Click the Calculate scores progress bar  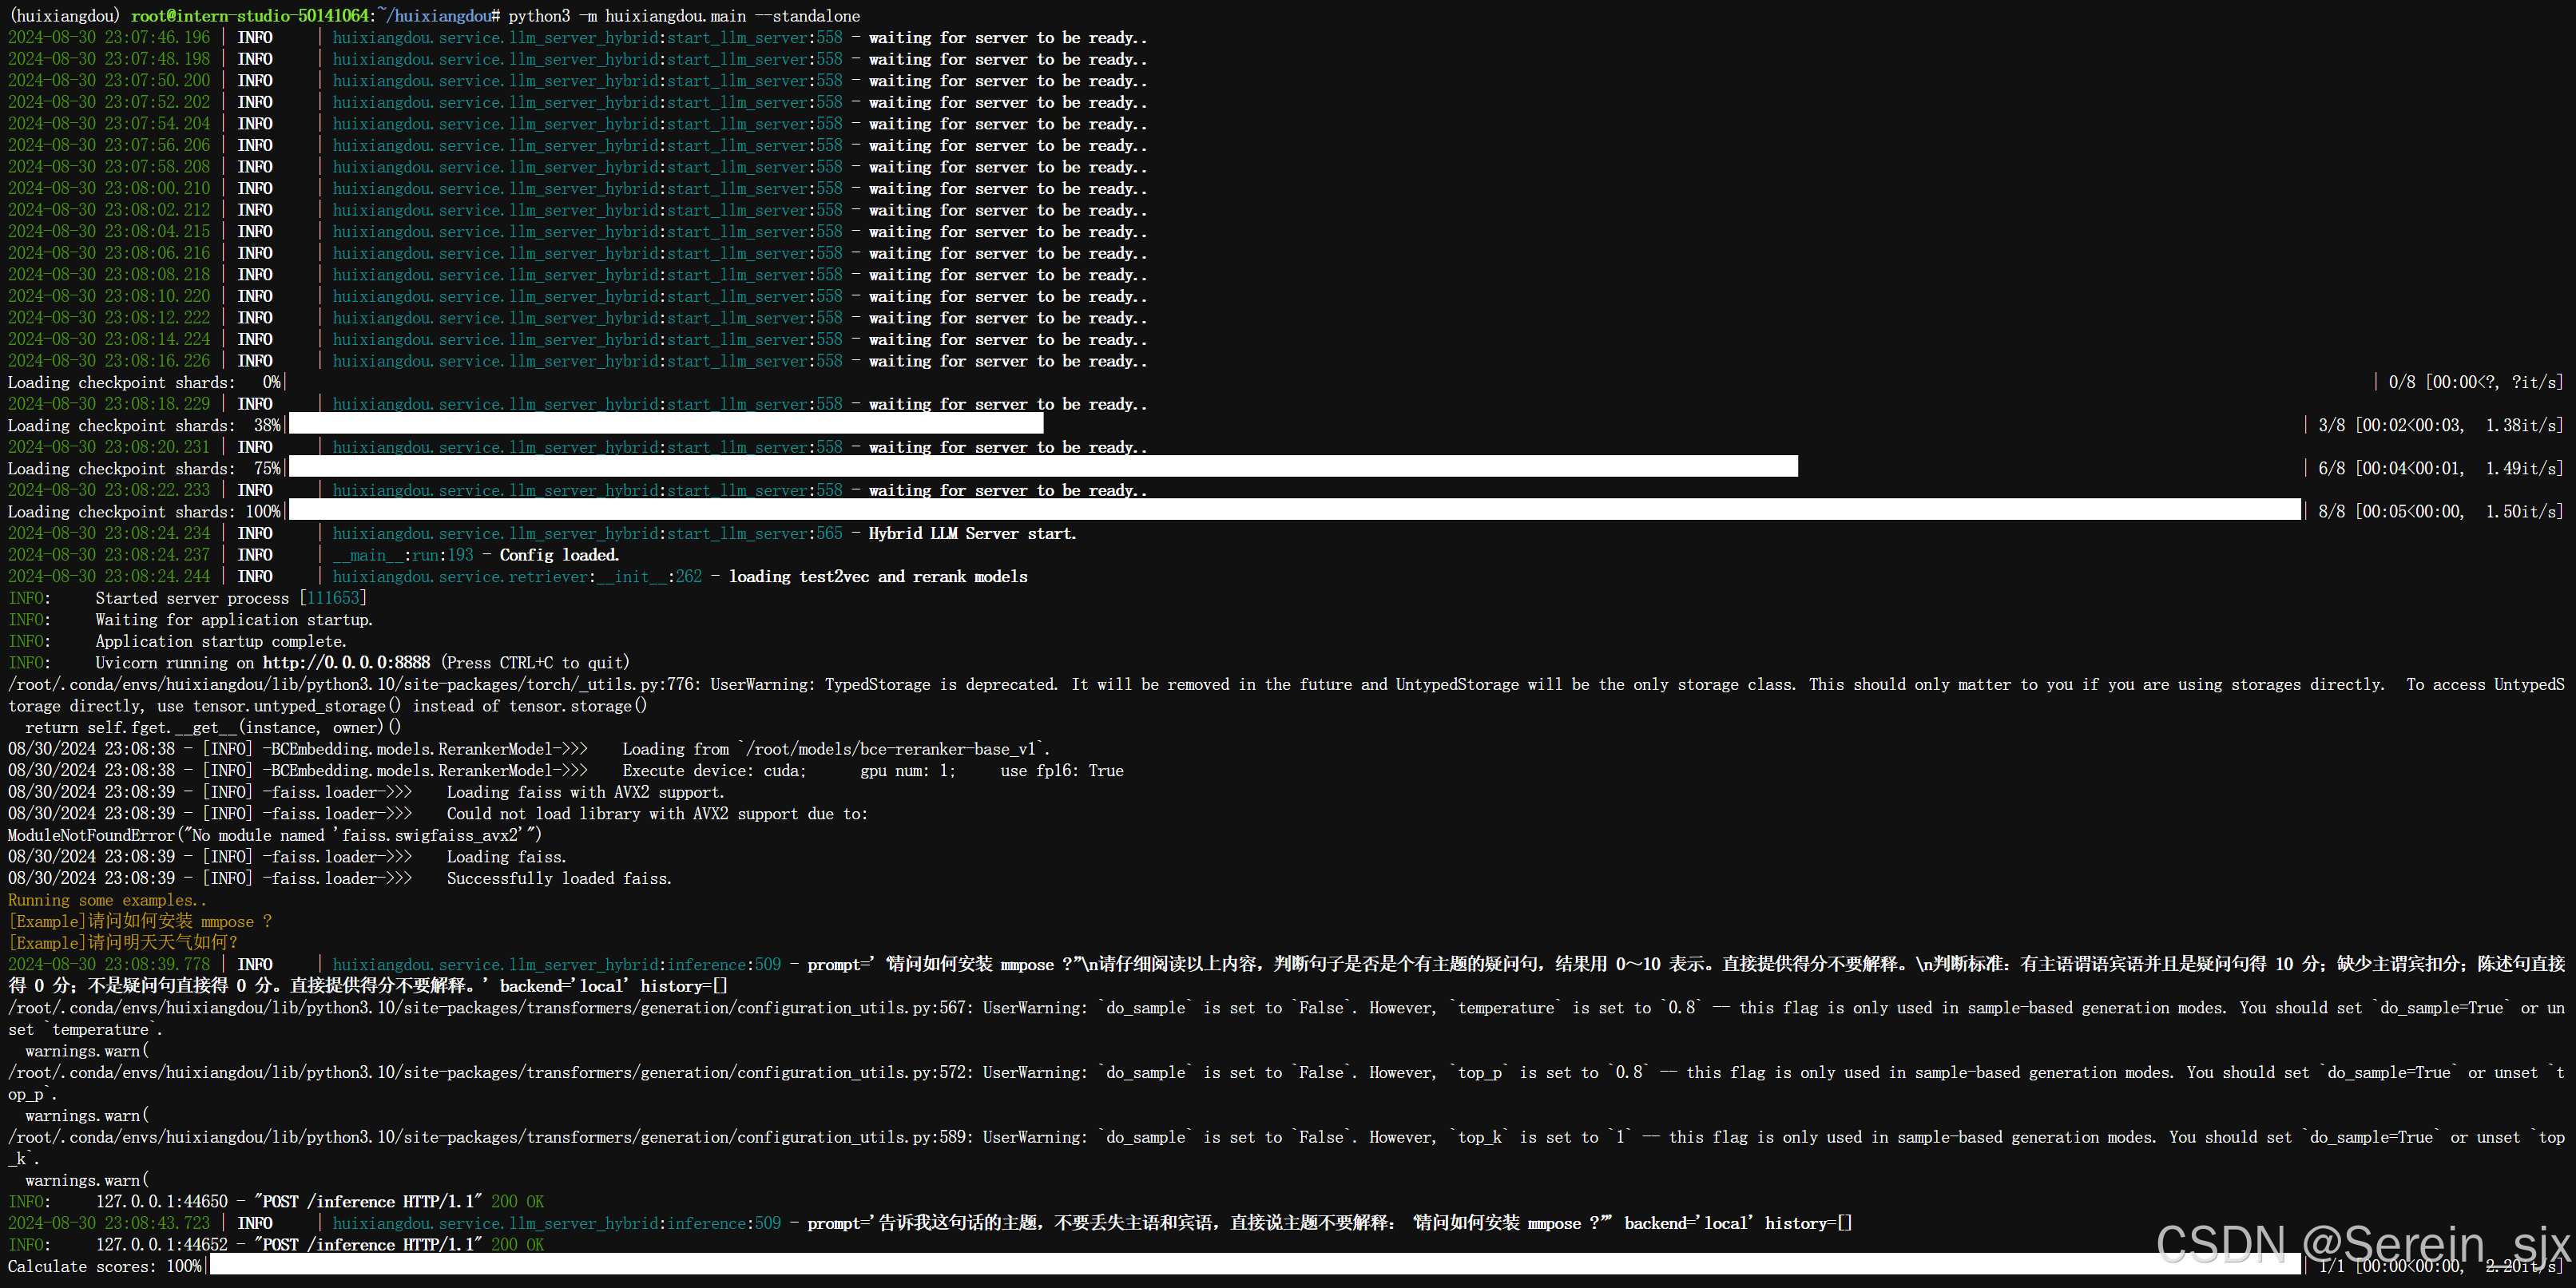point(1254,1266)
